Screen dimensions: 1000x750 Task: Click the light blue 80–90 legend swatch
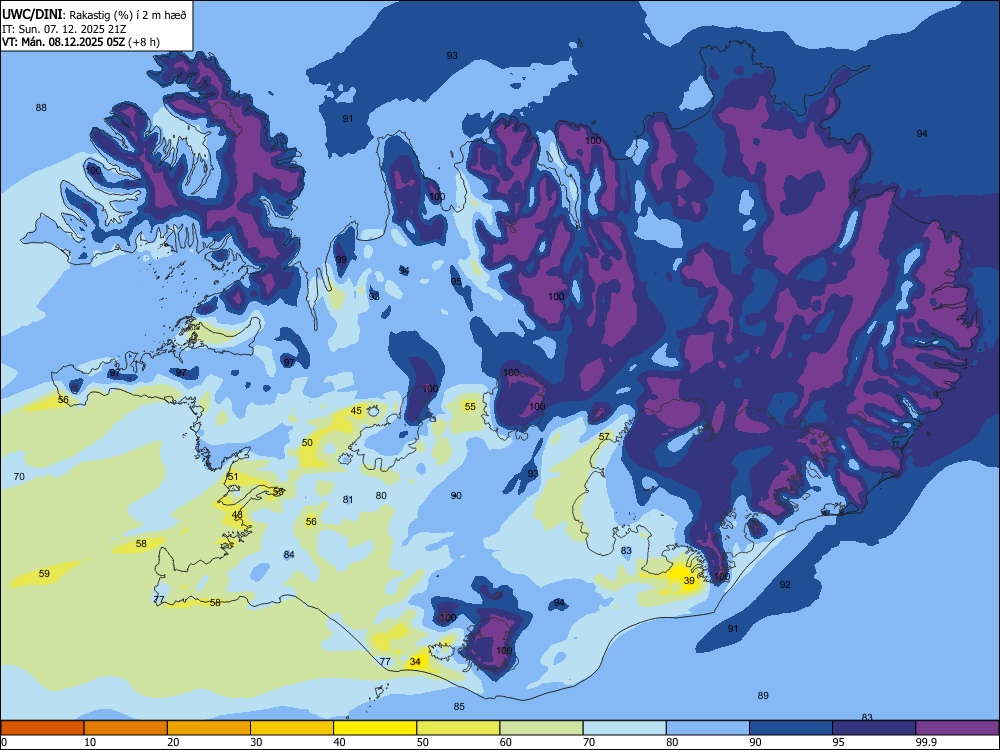click(x=708, y=728)
